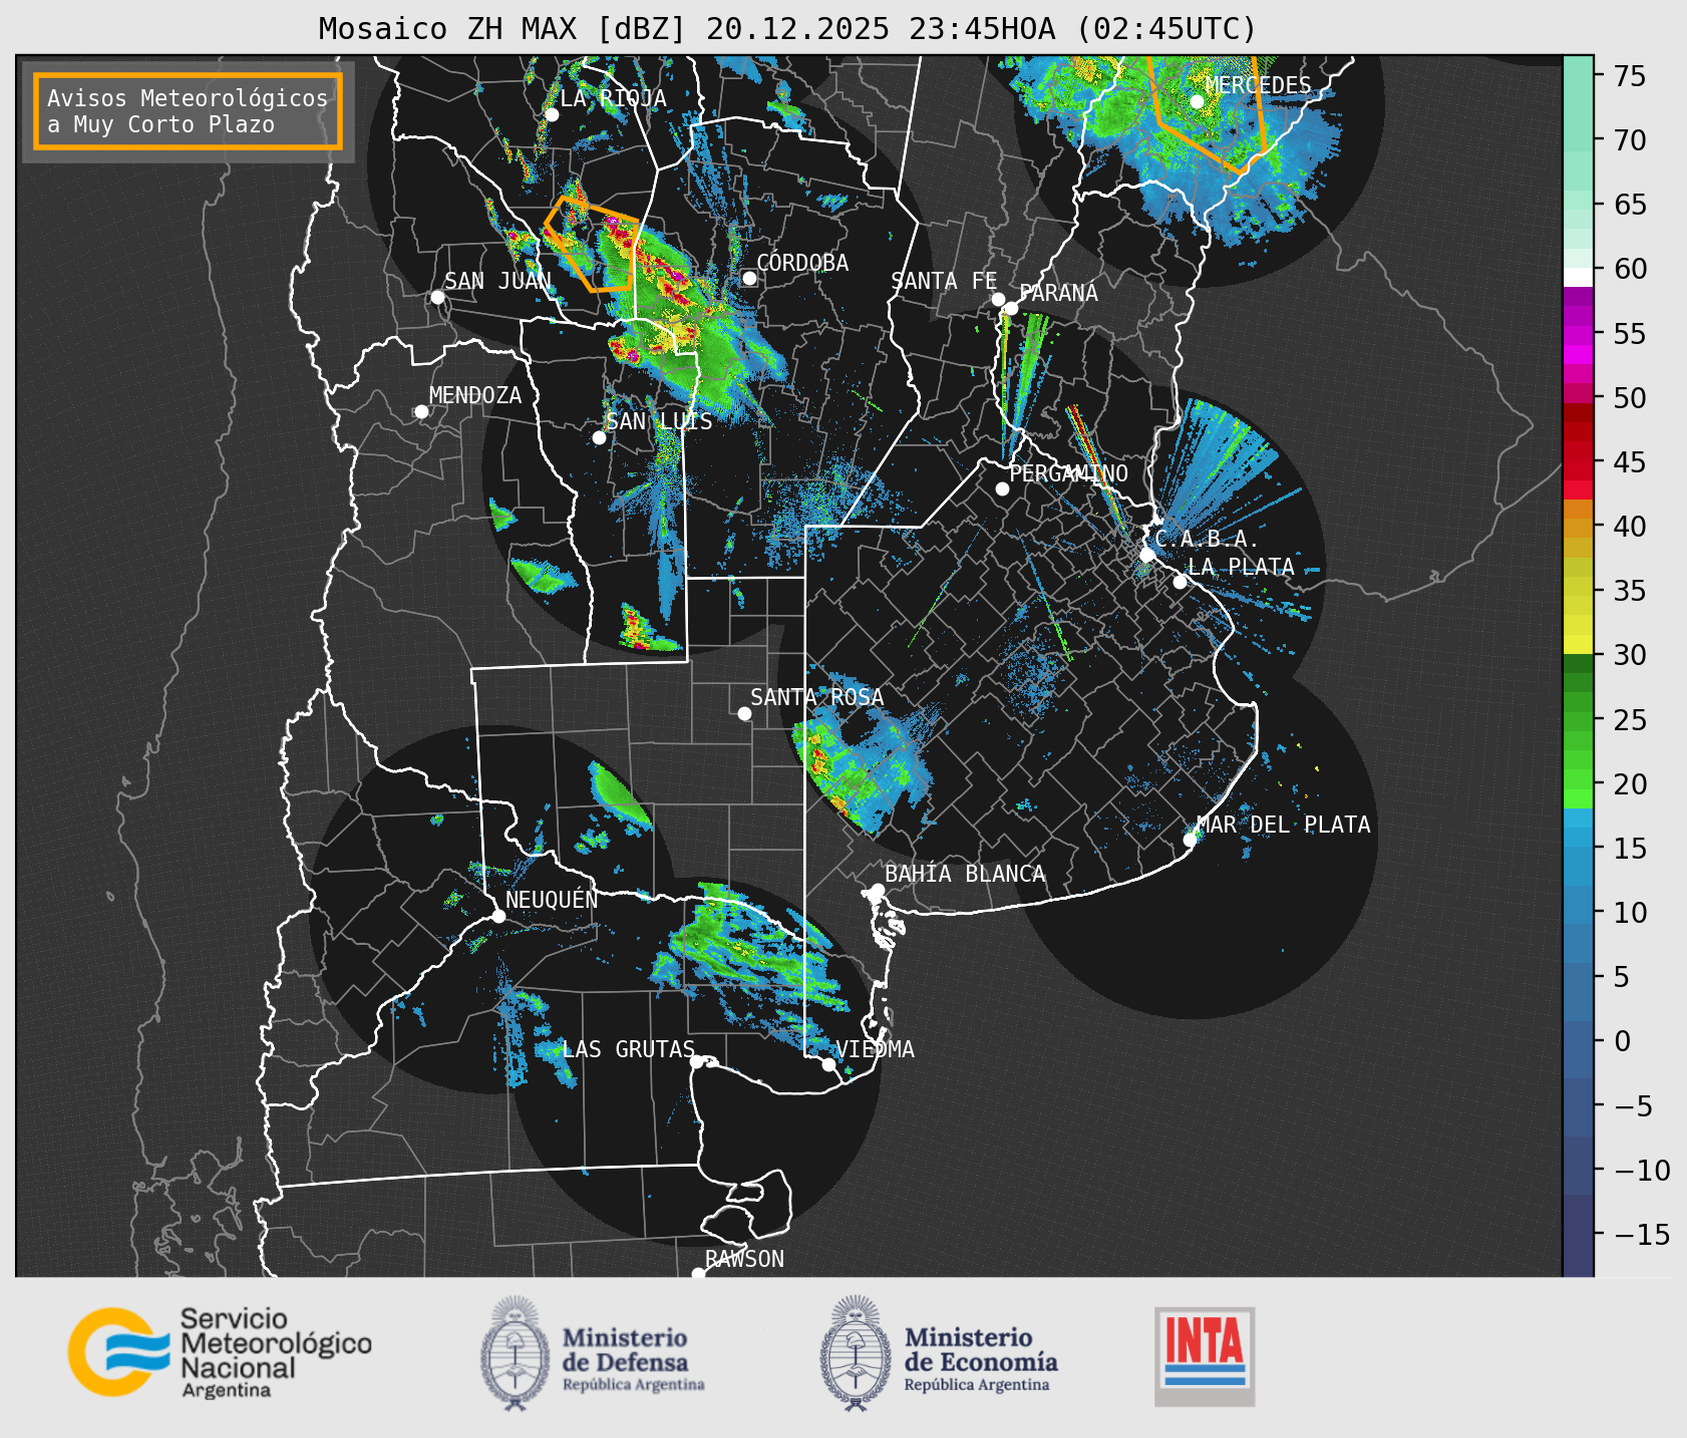Click the La Plata city marker
Image resolution: width=1687 pixels, height=1438 pixels.
coord(1180,582)
